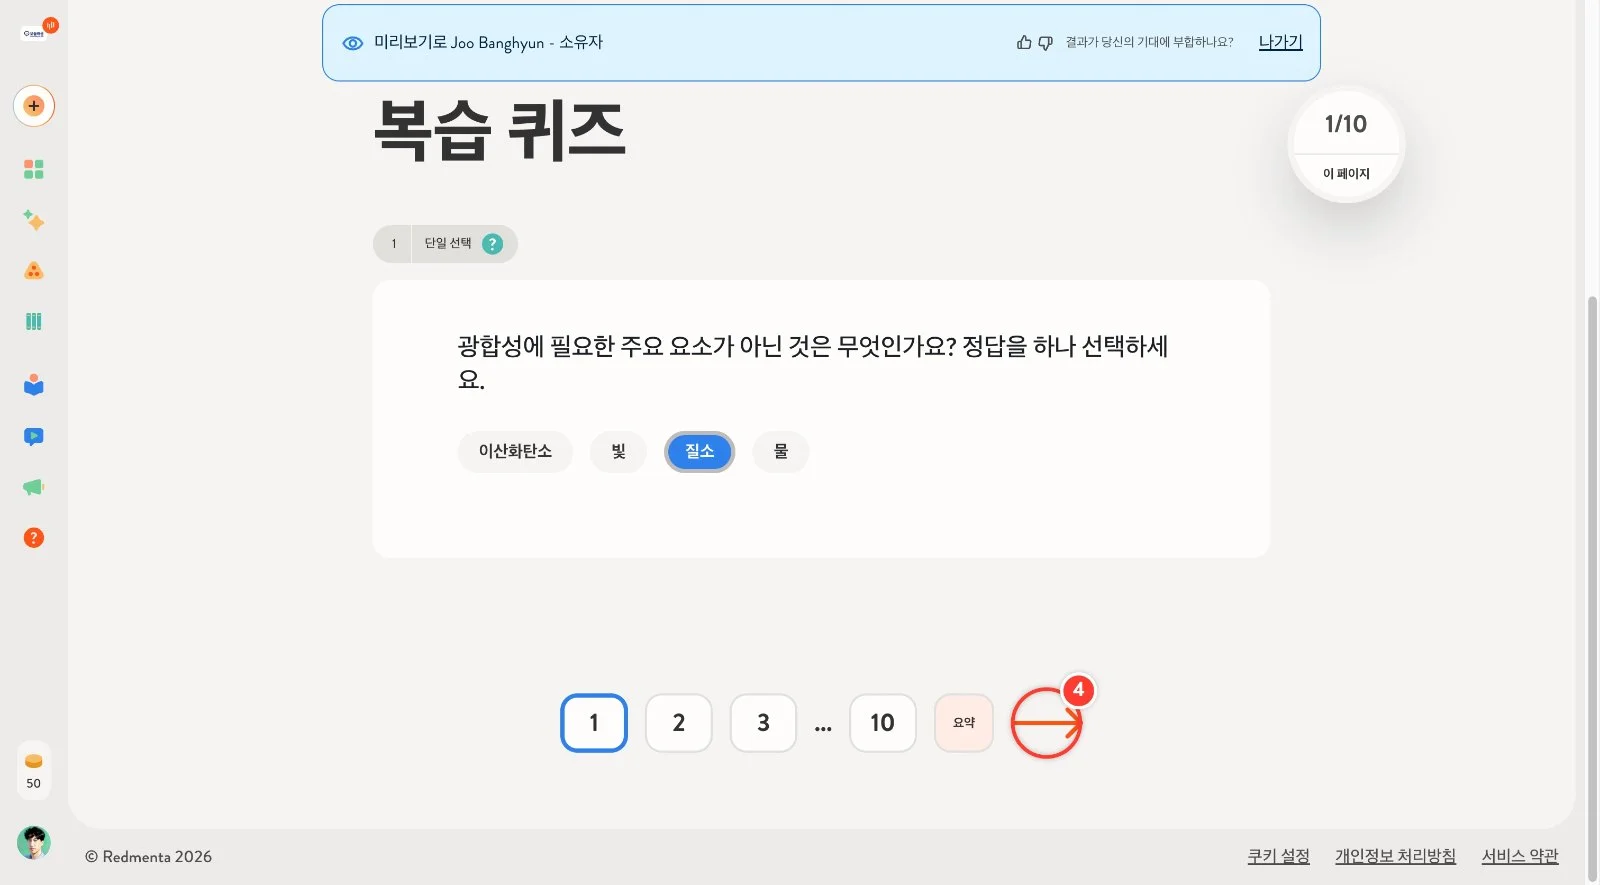
Task: Select the 이산화탄소 answer option
Action: coord(515,452)
